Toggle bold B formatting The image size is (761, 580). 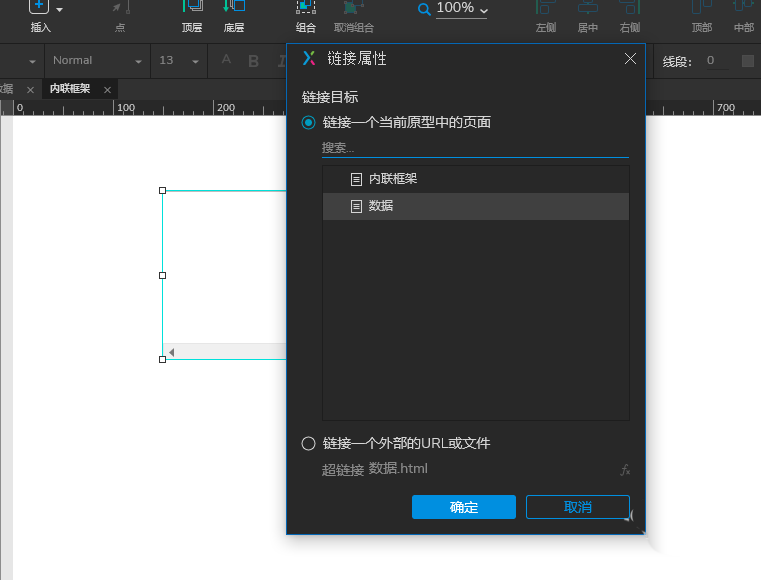[x=253, y=61]
